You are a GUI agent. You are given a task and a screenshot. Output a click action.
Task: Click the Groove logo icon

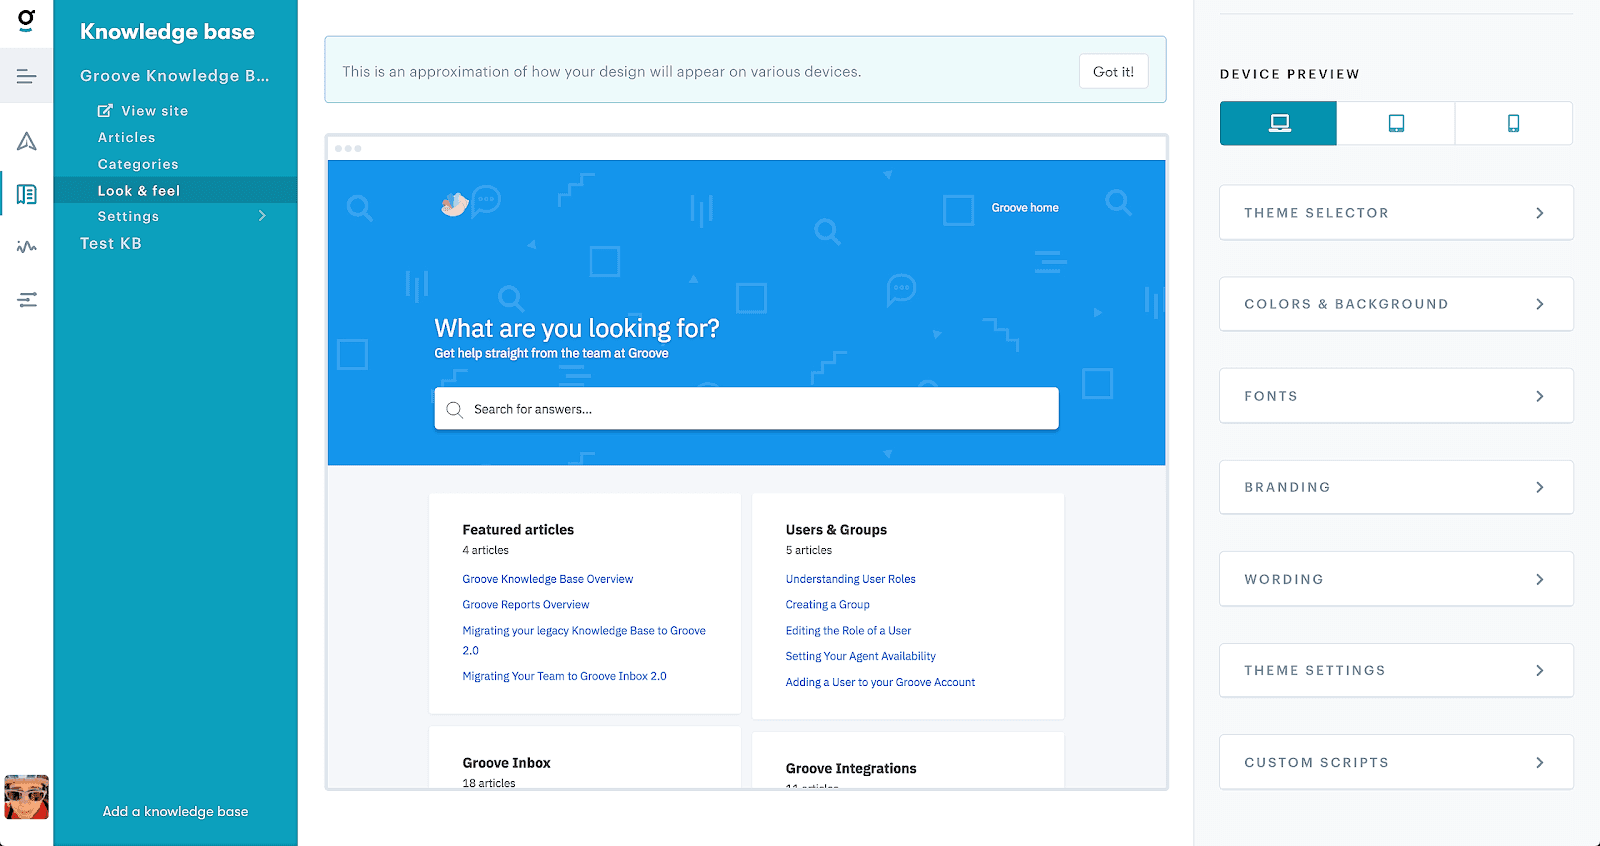27,20
